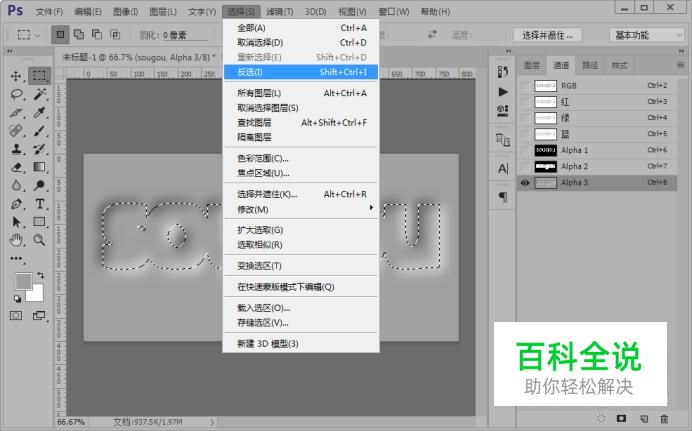Reset default foreground and background colors

(x=17, y=299)
